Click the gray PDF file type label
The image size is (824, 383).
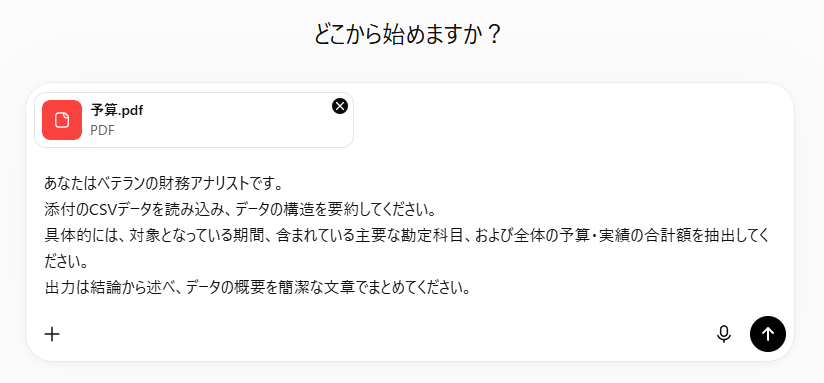coord(102,130)
